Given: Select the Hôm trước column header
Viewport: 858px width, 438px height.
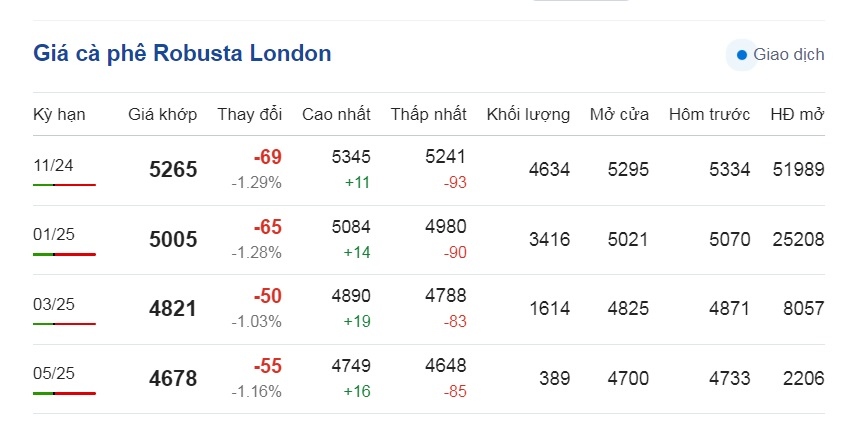Looking at the screenshot, I should [x=709, y=114].
